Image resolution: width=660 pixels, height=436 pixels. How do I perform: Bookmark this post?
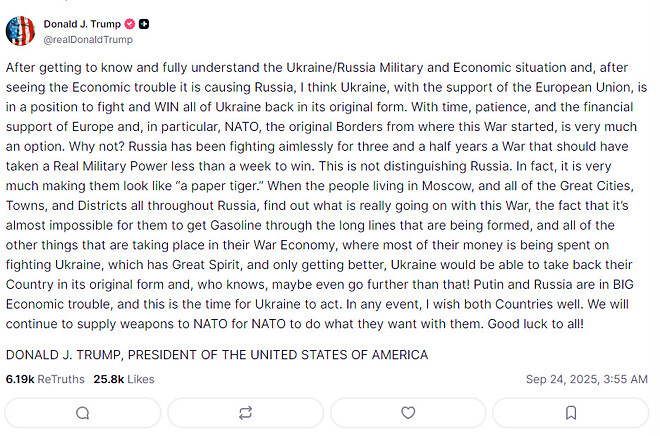(571, 412)
